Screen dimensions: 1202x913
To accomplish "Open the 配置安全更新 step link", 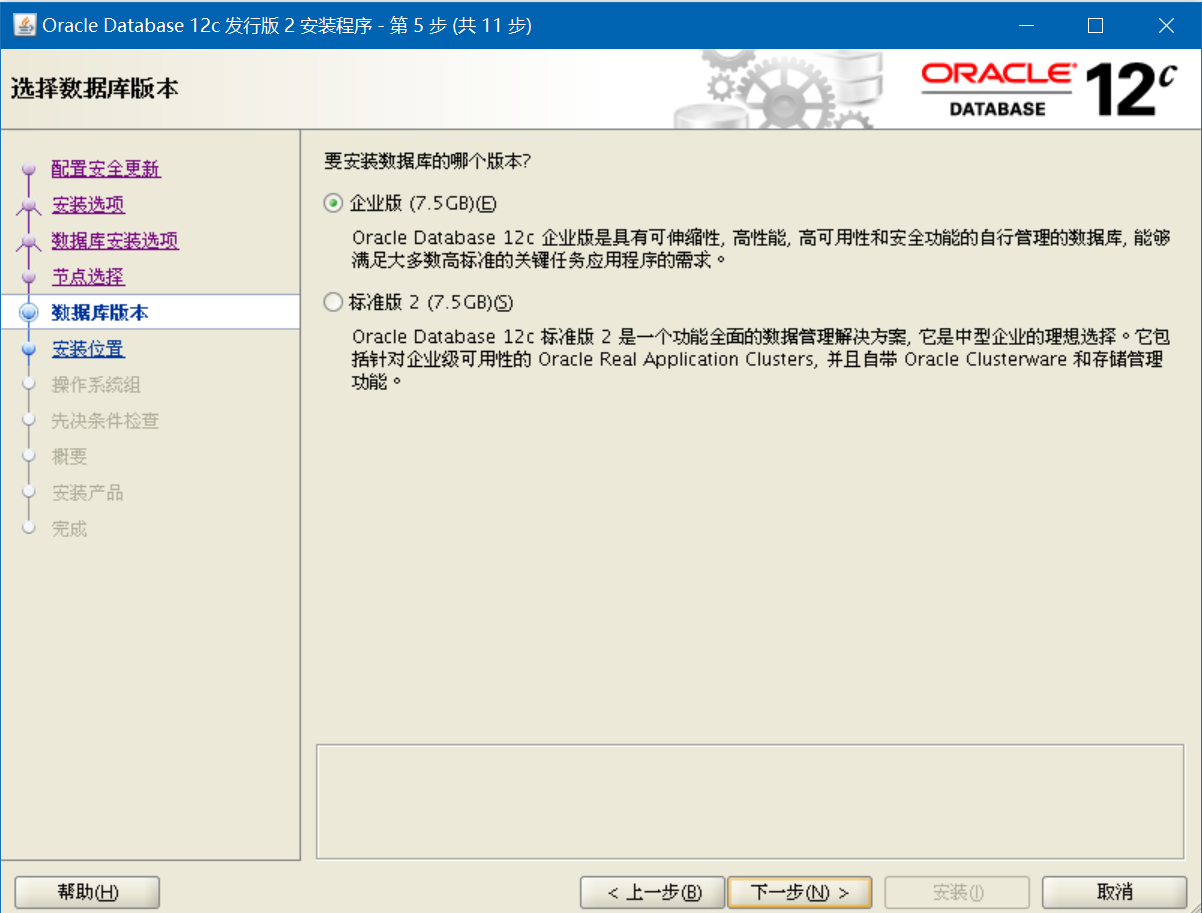I will tap(106, 169).
